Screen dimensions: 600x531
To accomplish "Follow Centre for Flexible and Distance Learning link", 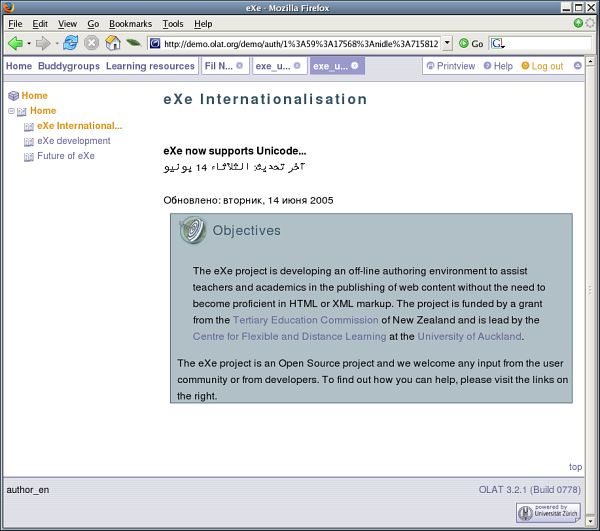I will click(289, 336).
